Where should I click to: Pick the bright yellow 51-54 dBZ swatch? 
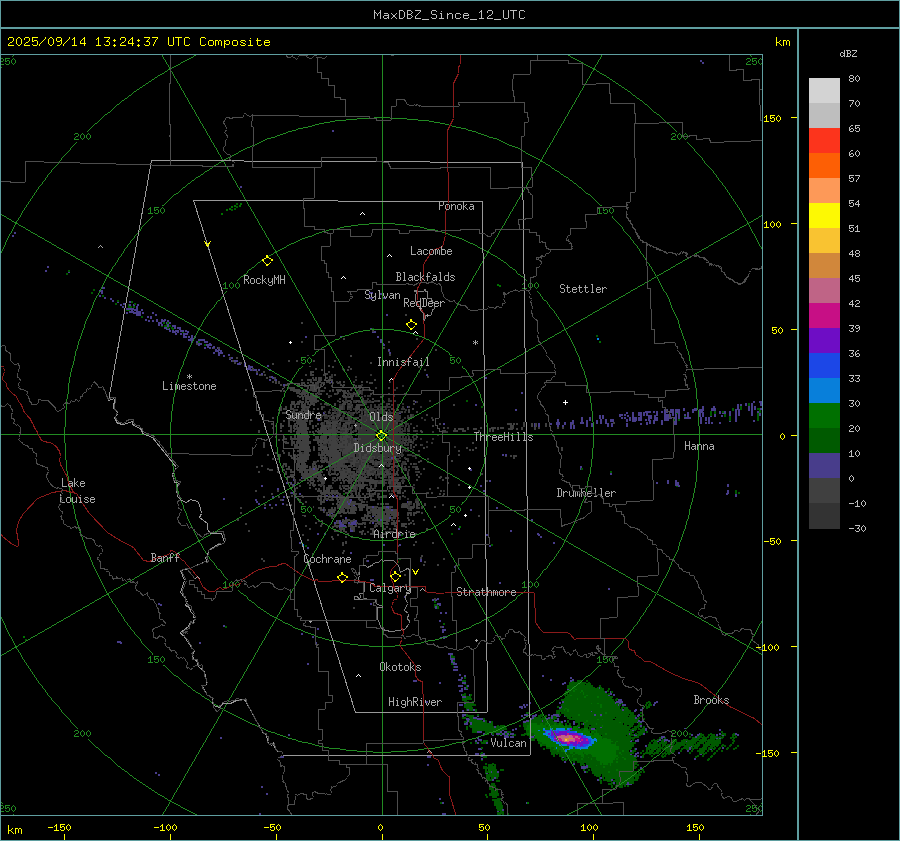[824, 215]
